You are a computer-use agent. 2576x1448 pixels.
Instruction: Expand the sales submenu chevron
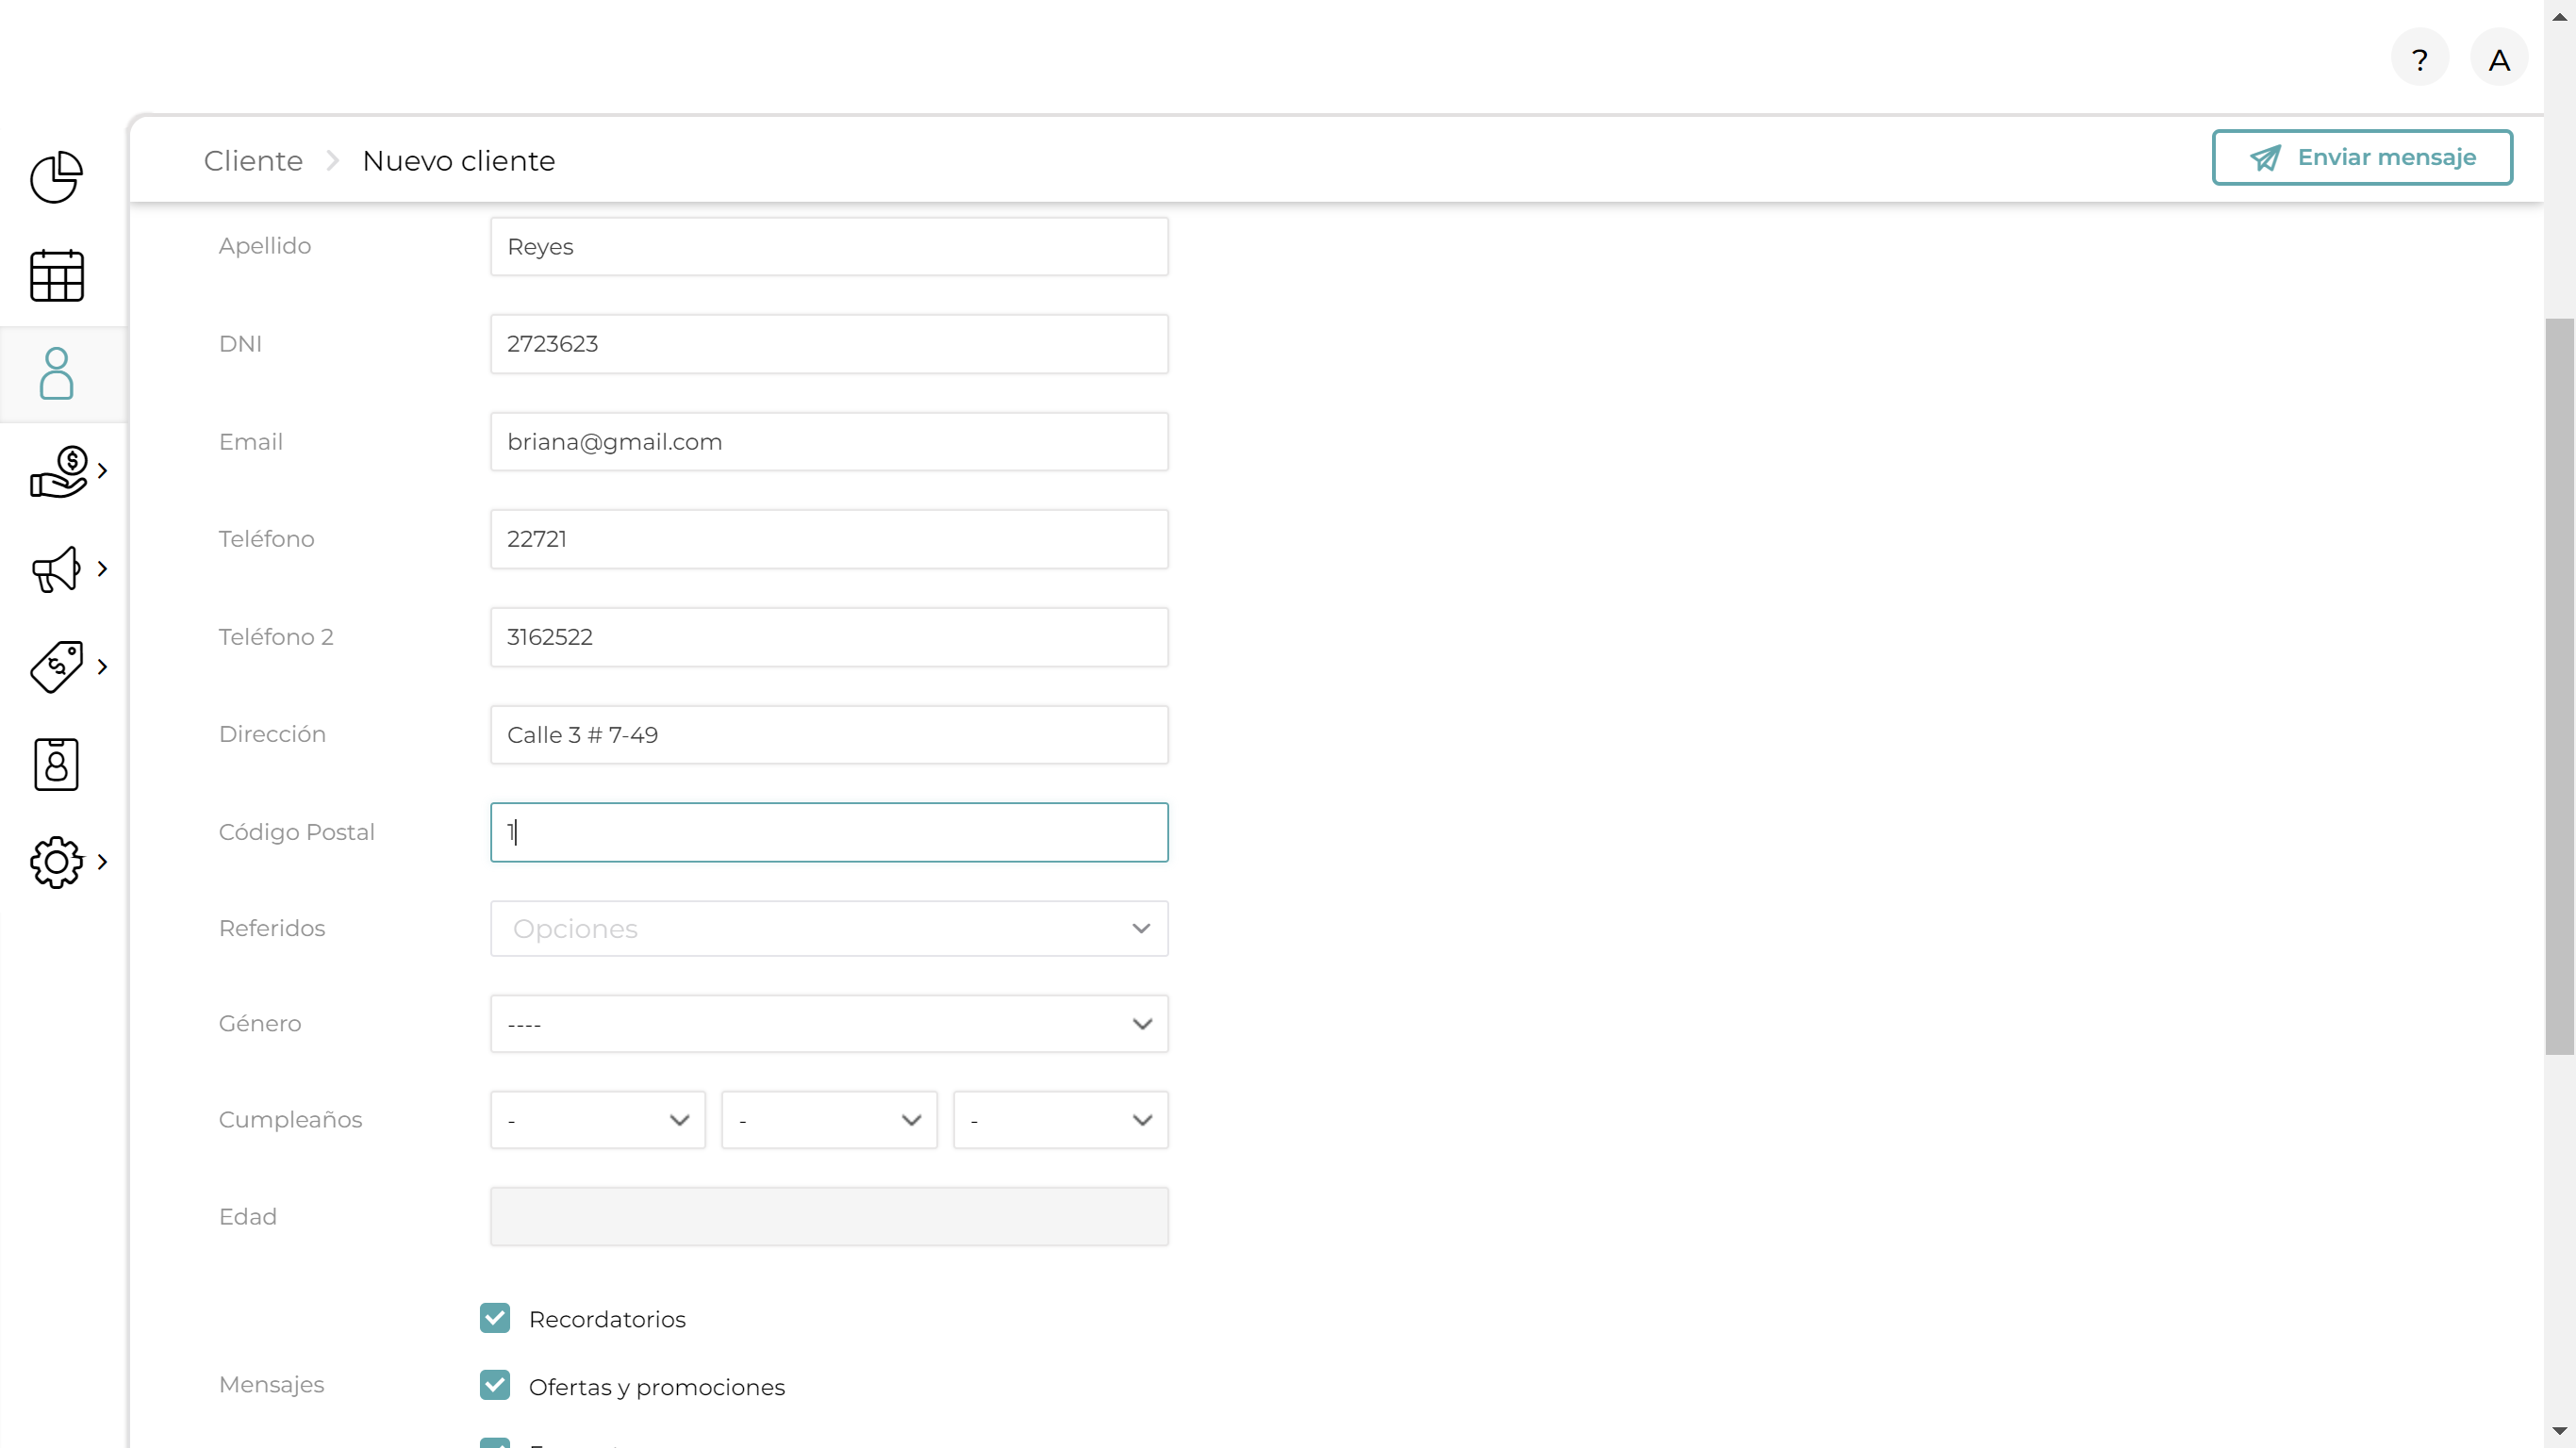(x=102, y=471)
